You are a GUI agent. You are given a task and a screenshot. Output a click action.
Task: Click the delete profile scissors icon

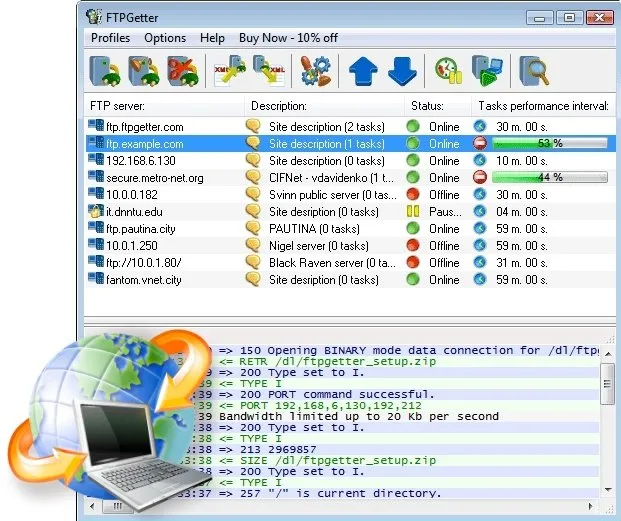[x=183, y=71]
